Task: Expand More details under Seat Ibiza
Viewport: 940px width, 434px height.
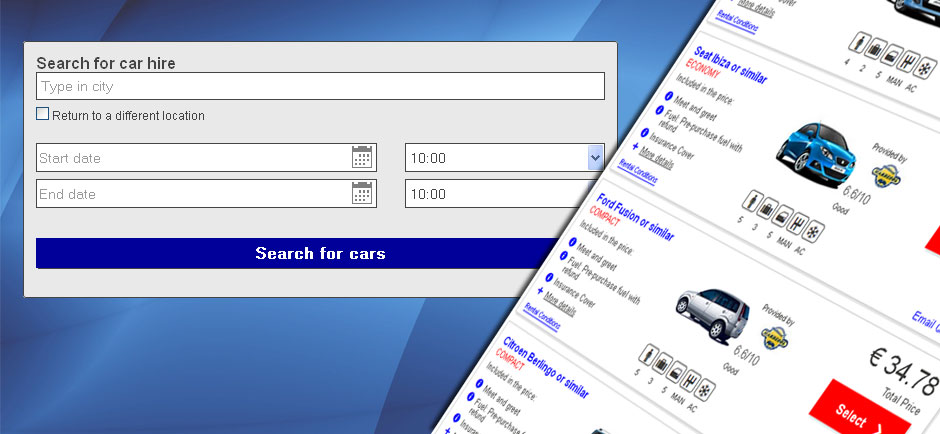Action: point(656,157)
